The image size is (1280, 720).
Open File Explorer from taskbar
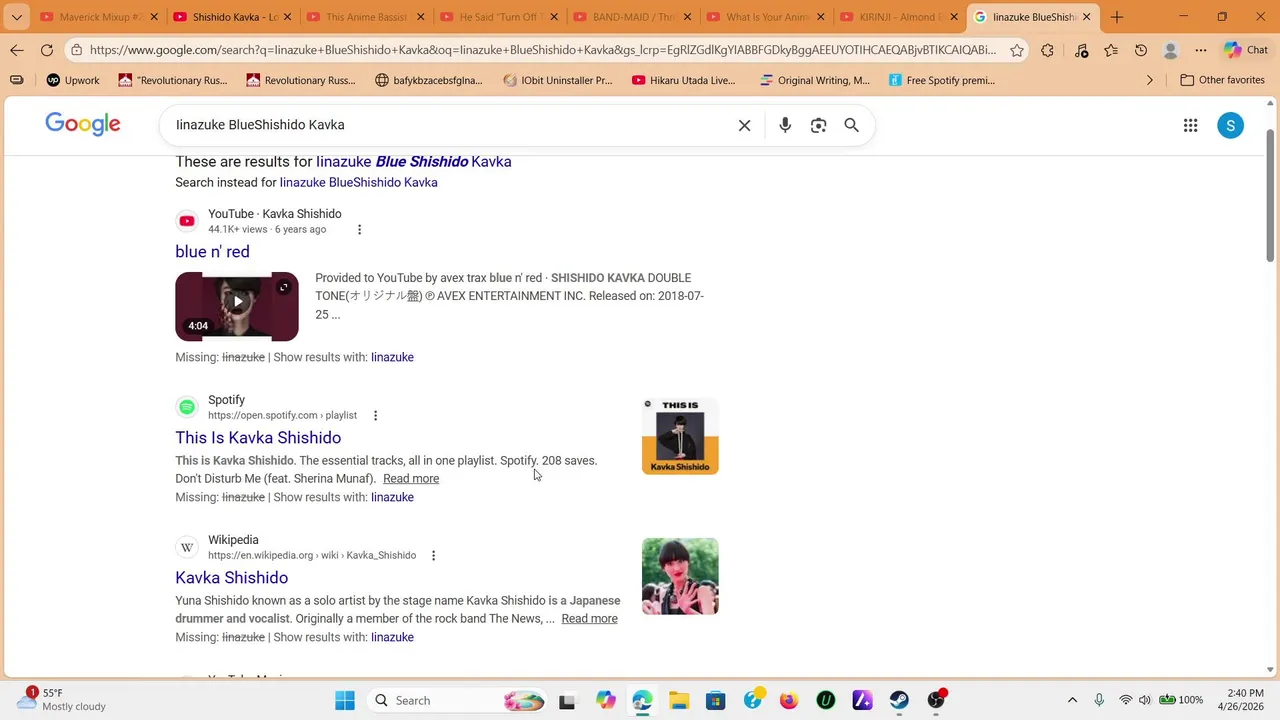[x=679, y=701]
